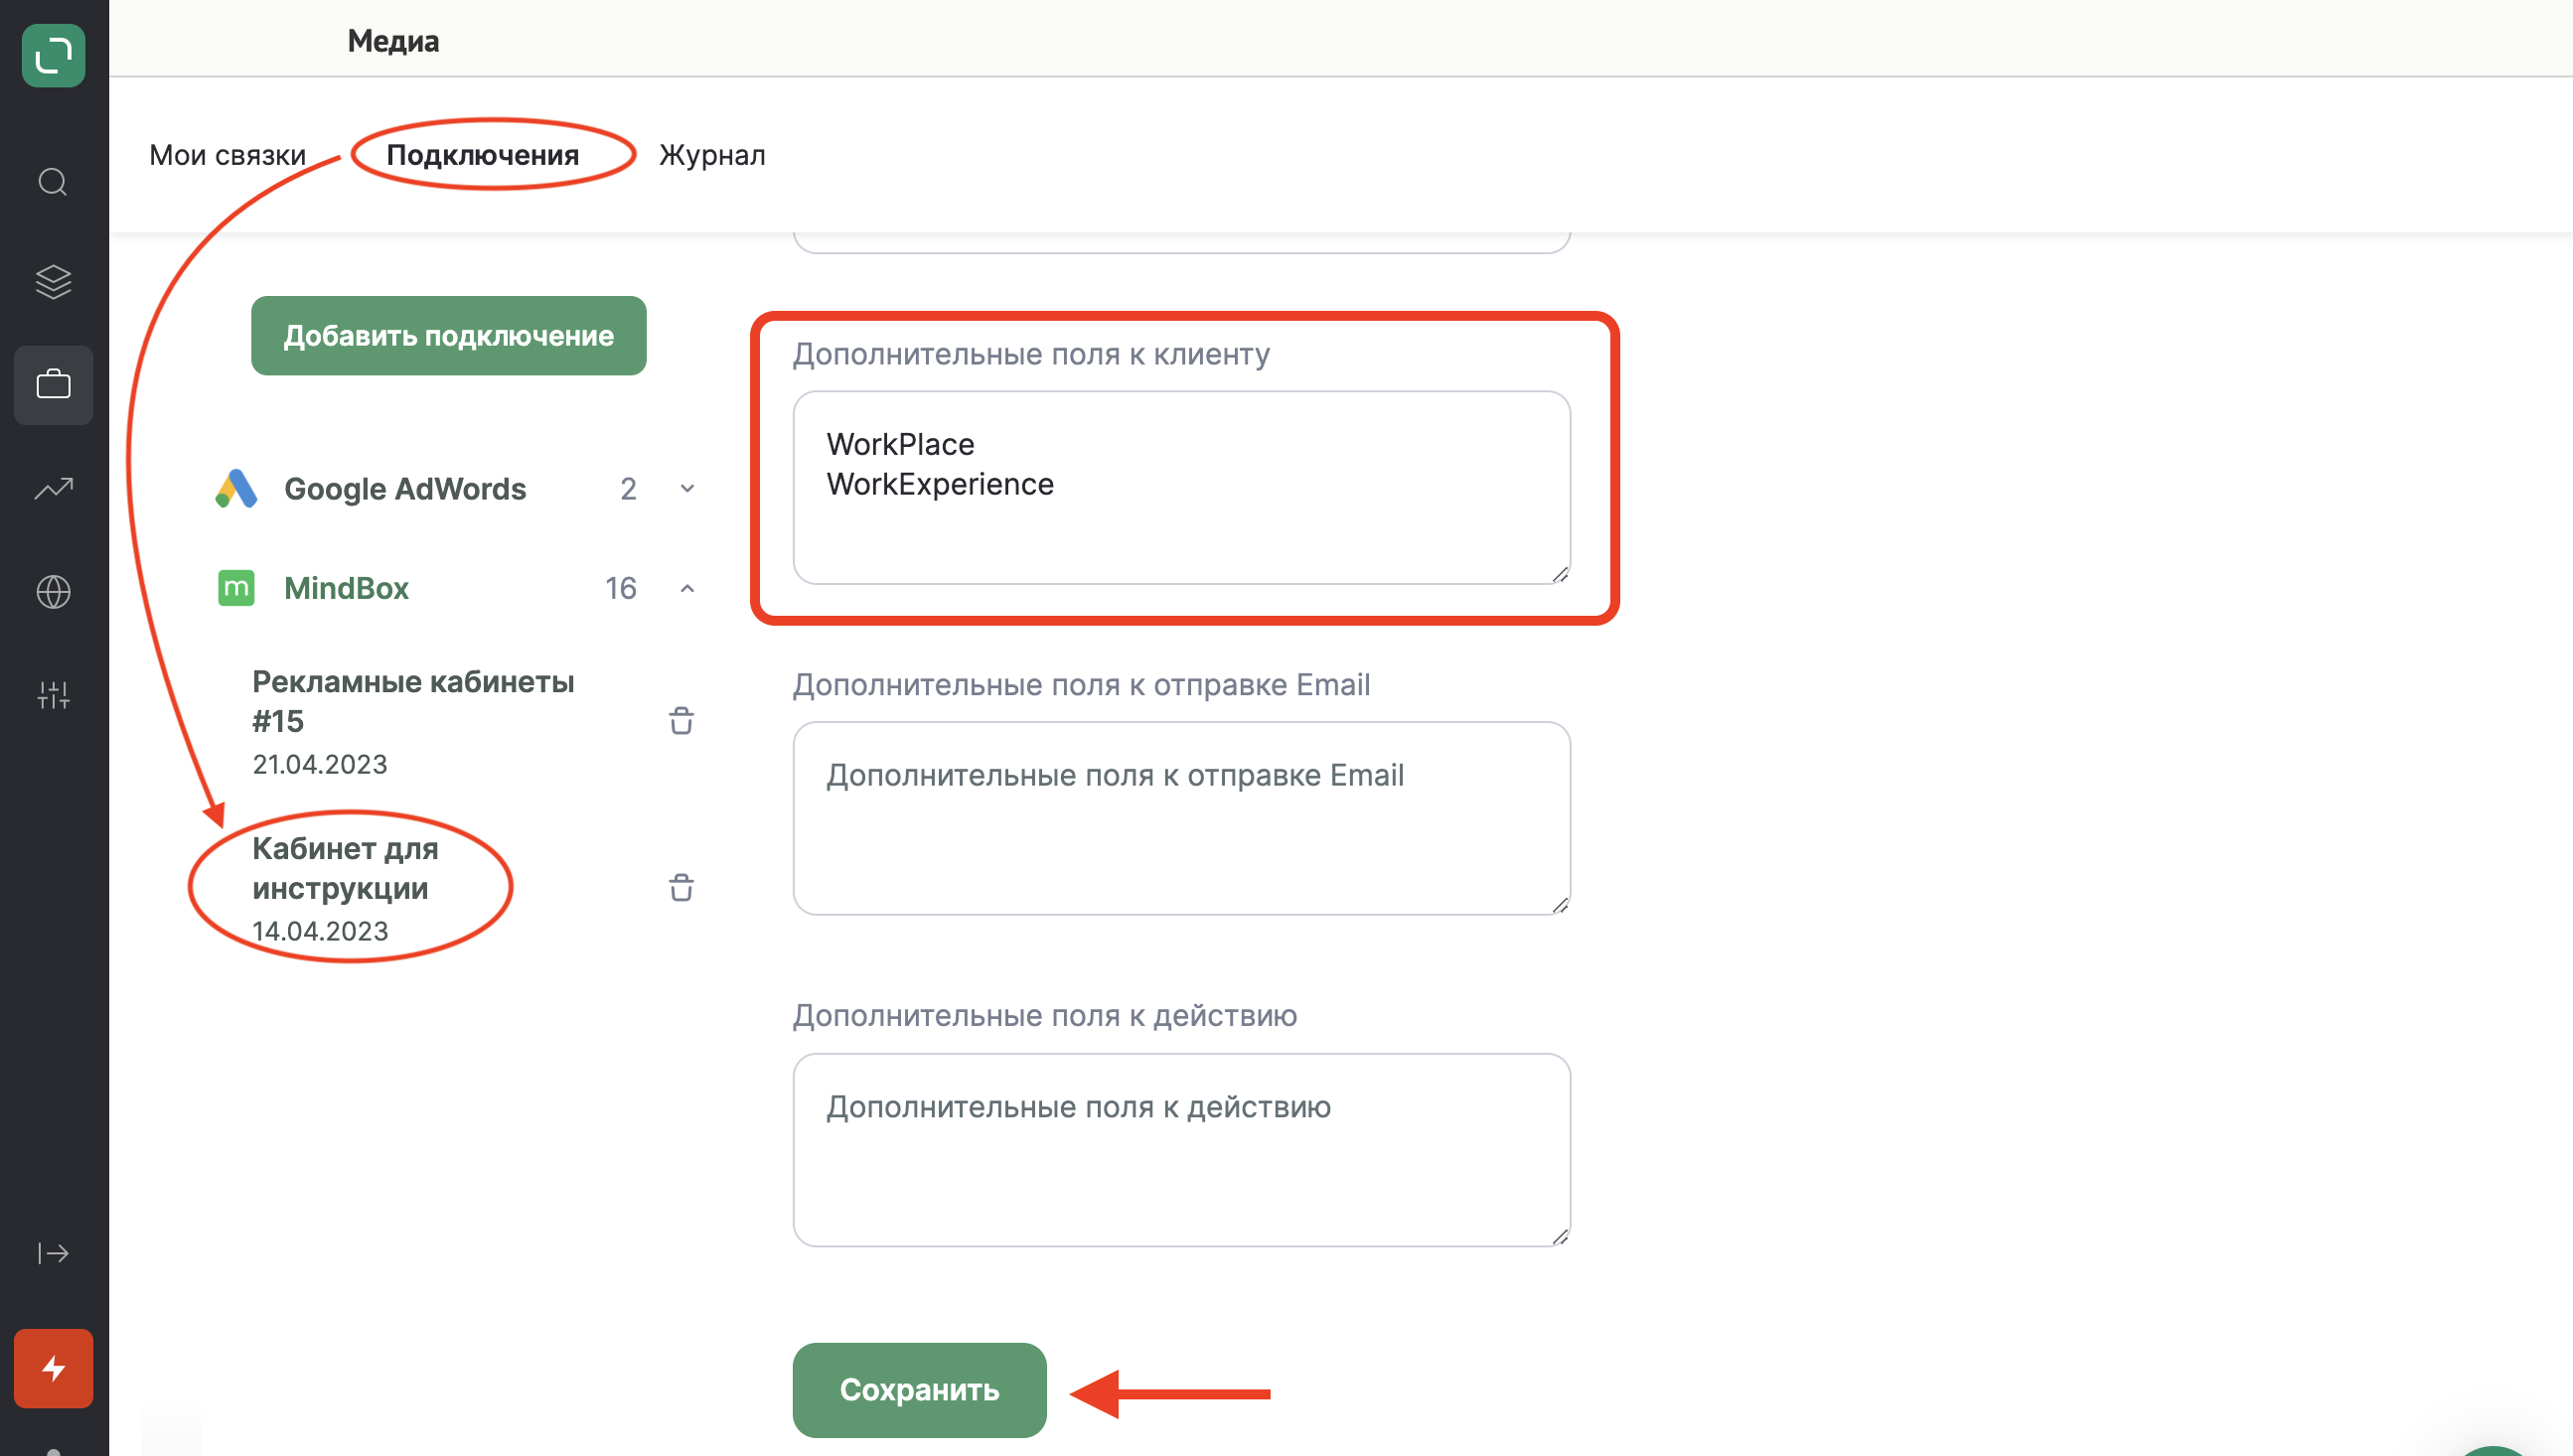Open the layers icon in sidebar

click(x=53, y=282)
